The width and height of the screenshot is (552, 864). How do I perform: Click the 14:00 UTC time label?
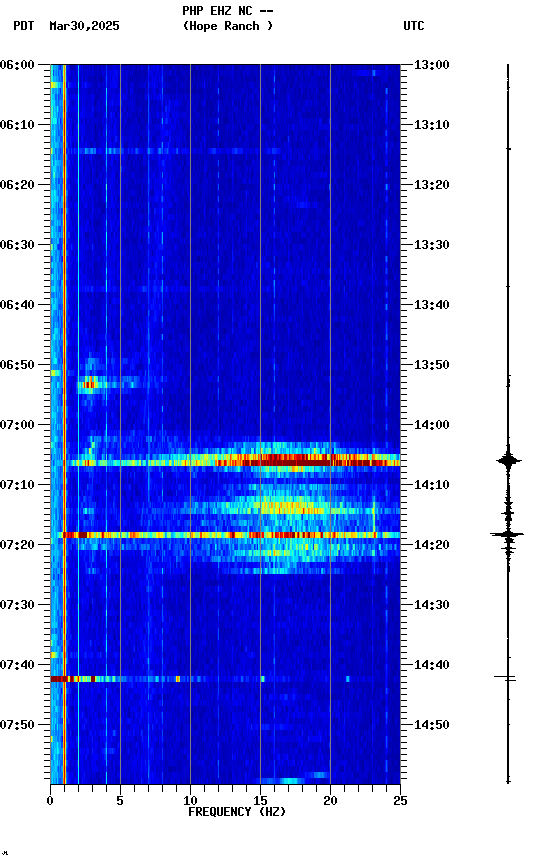(432, 425)
